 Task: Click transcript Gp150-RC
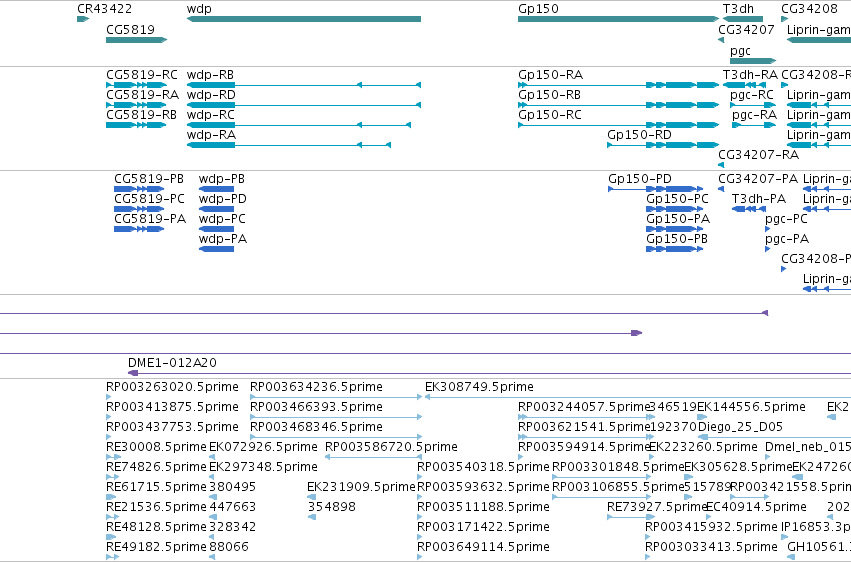(619, 125)
